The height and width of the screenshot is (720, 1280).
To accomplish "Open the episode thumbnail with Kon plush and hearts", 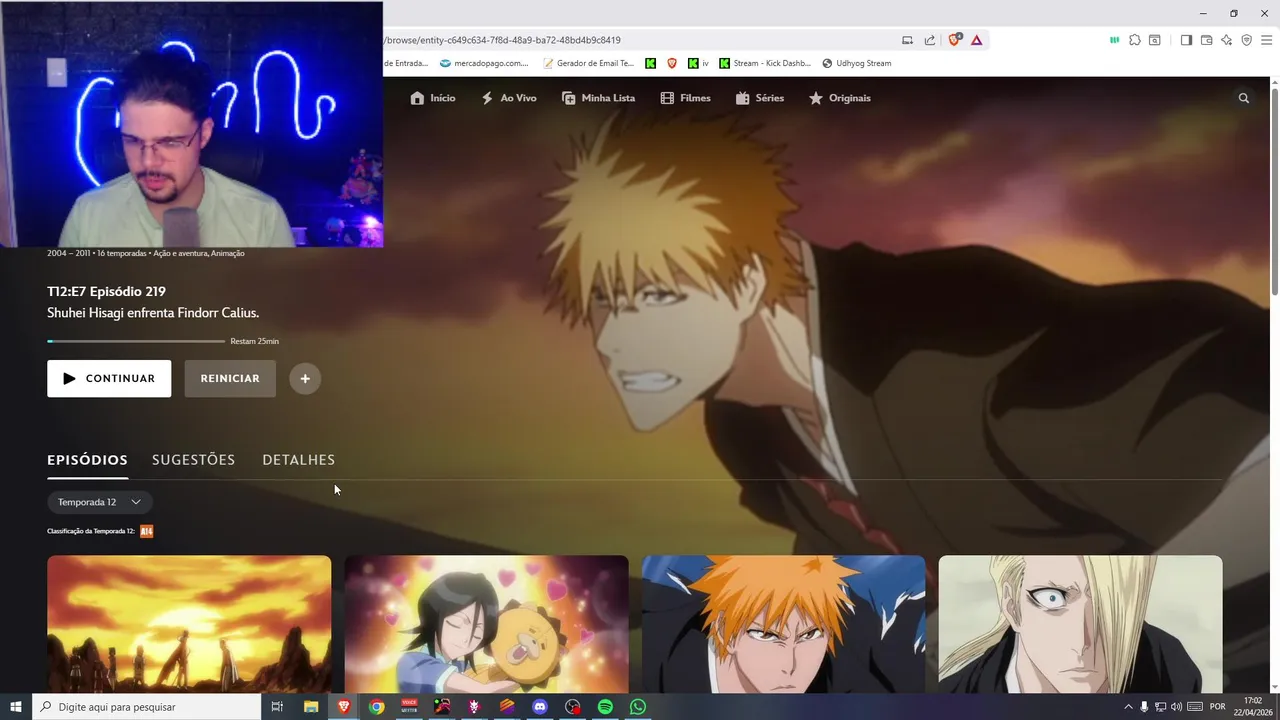I will pyautogui.click(x=486, y=625).
